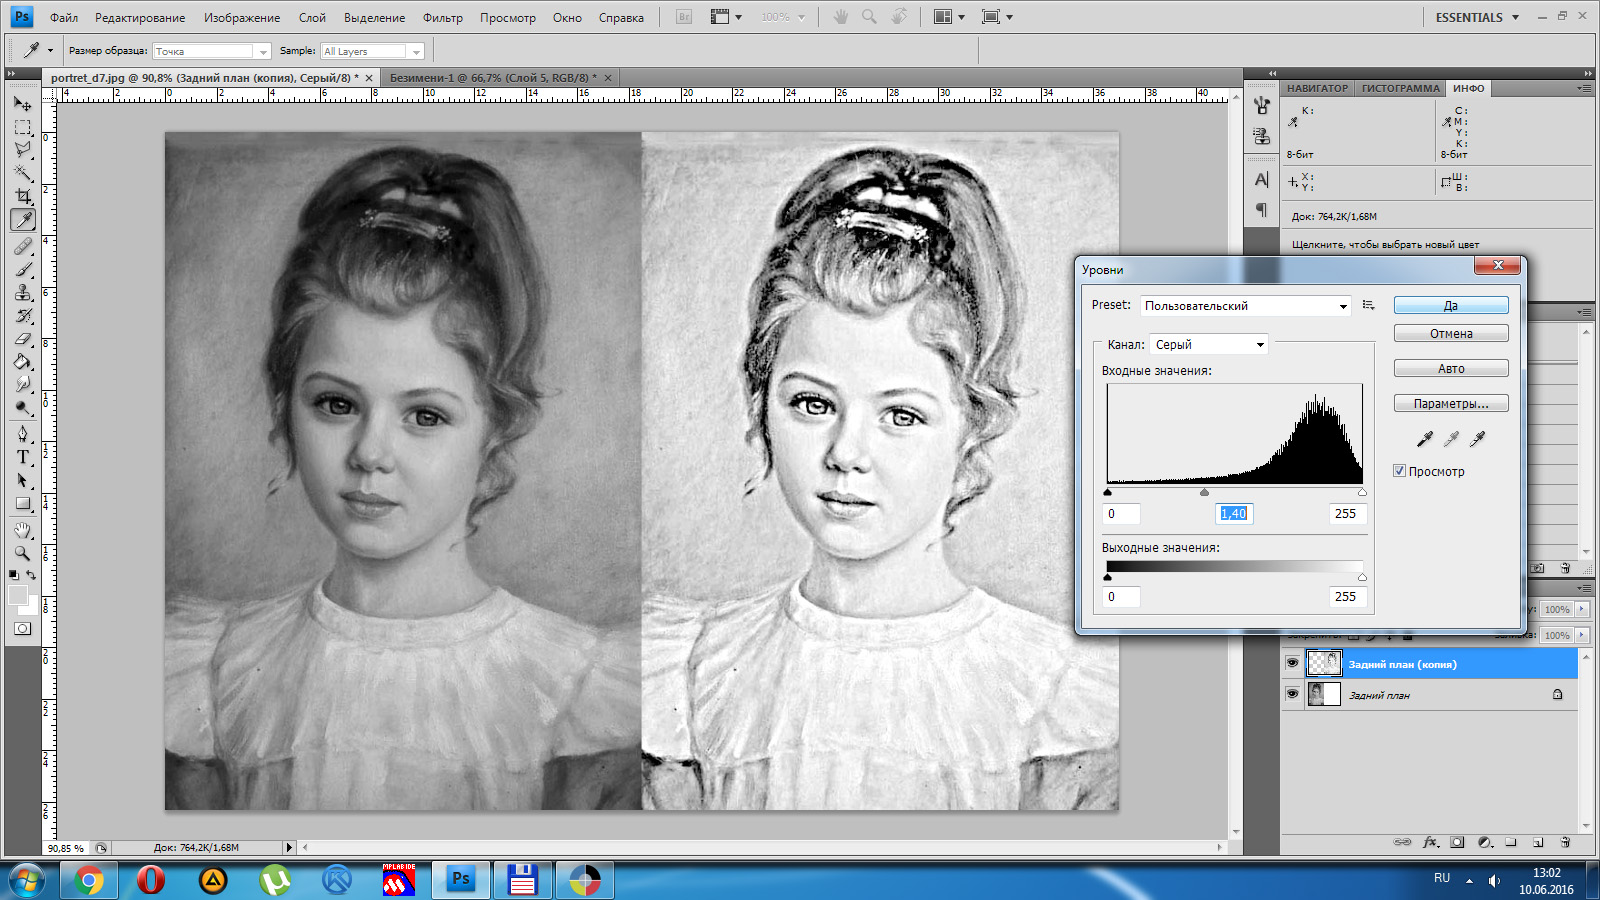Open the Фильтр menu
1600x900 pixels.
point(442,17)
